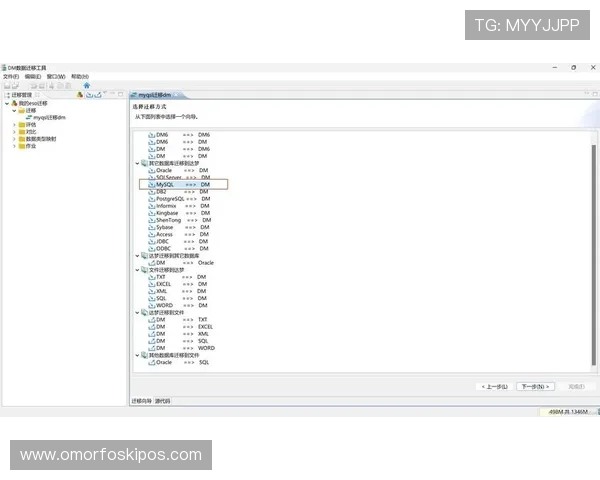
Task: Switch to the 源代码 tab
Action: tap(163, 400)
